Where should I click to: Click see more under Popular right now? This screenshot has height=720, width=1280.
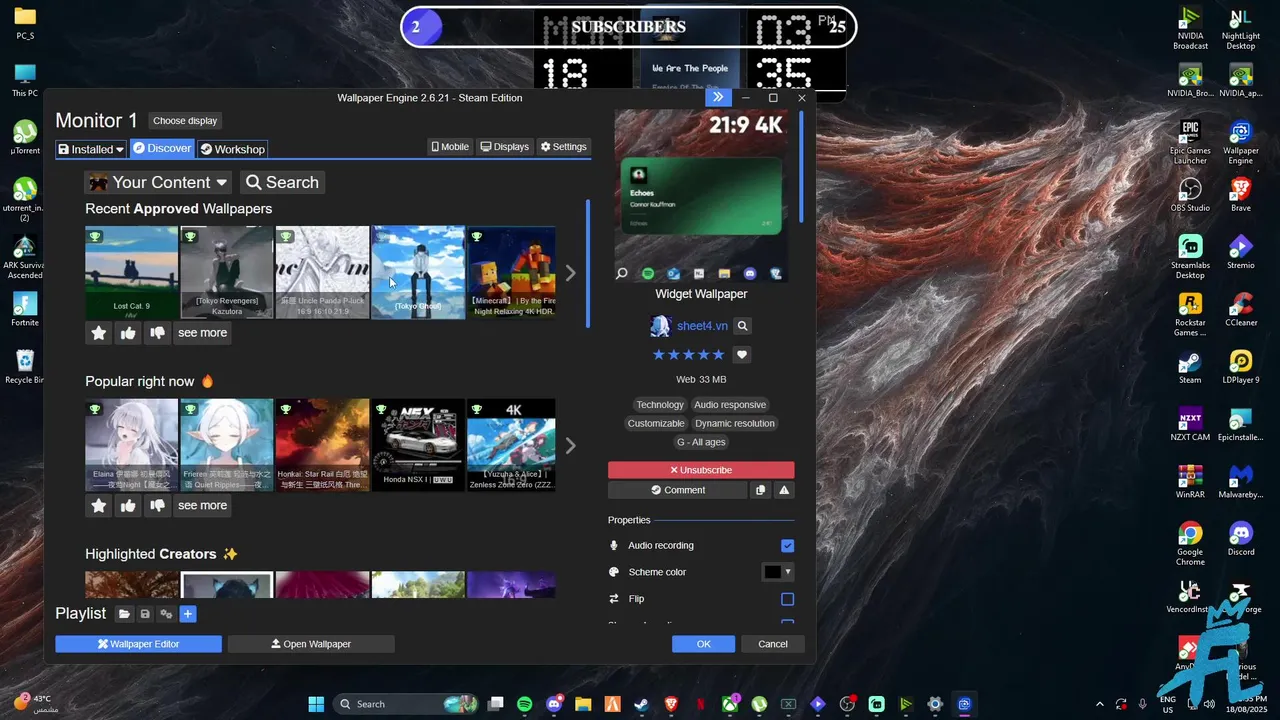202,506
